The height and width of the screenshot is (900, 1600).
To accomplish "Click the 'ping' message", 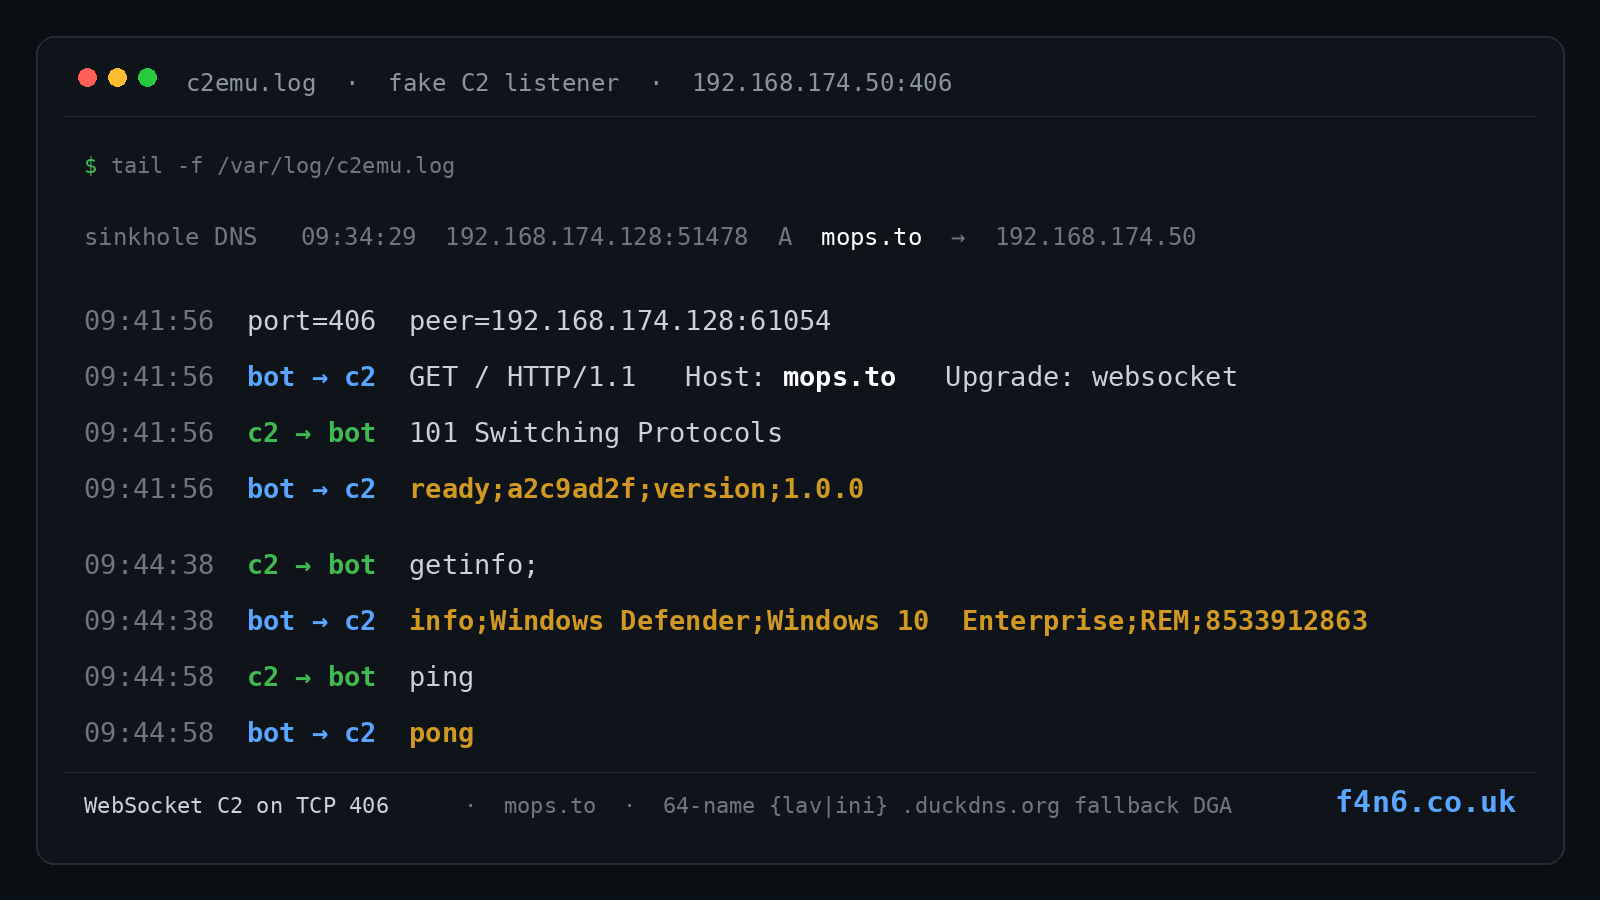I will pyautogui.click(x=441, y=677).
